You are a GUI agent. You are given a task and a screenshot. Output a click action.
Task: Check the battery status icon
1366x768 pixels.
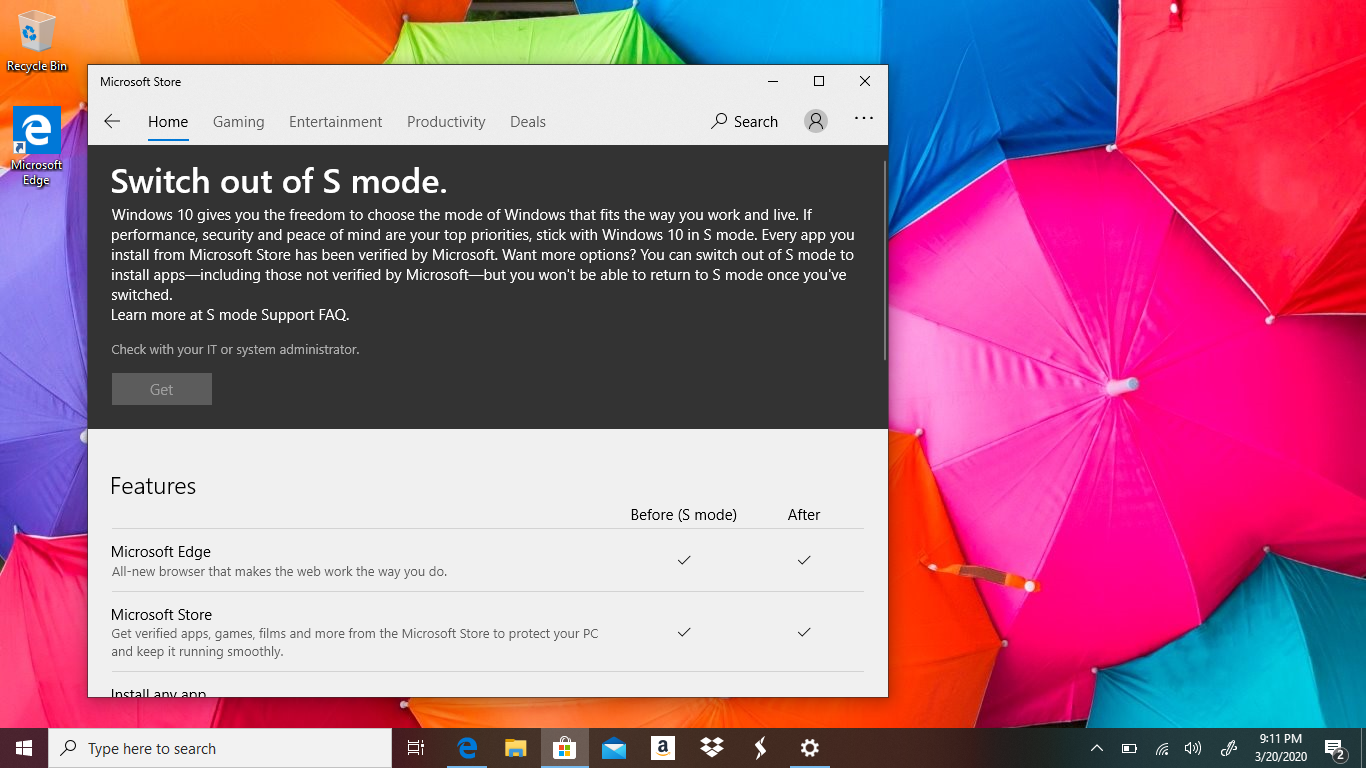[1129, 748]
